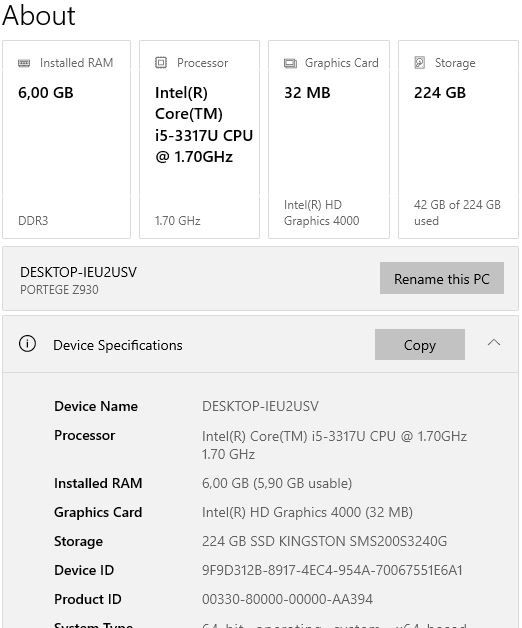This screenshot has height=628, width=522.
Task: Open the Processor i5-3317U card
Action: tap(200, 139)
